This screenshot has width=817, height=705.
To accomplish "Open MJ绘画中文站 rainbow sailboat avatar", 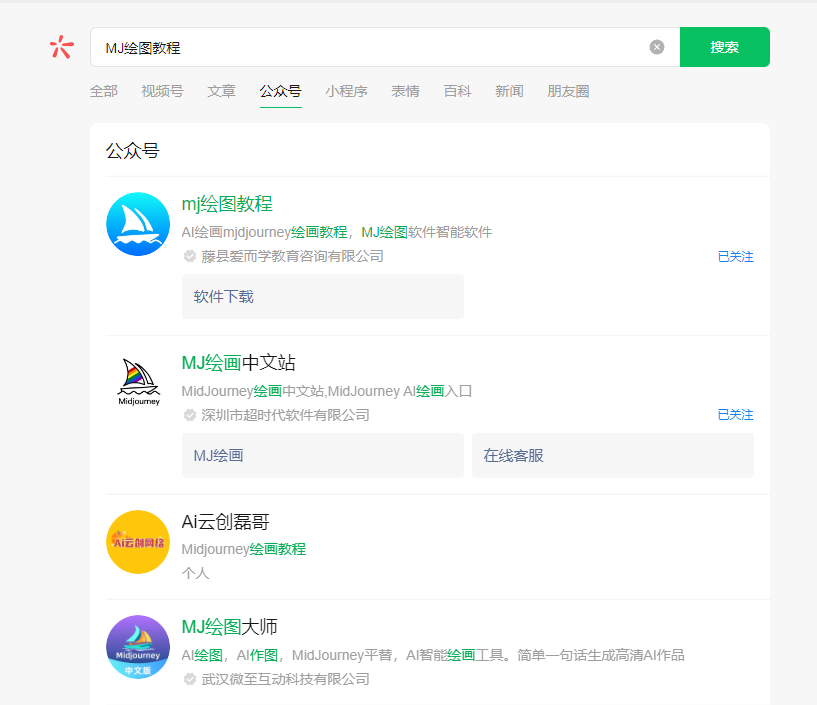I will tap(138, 383).
